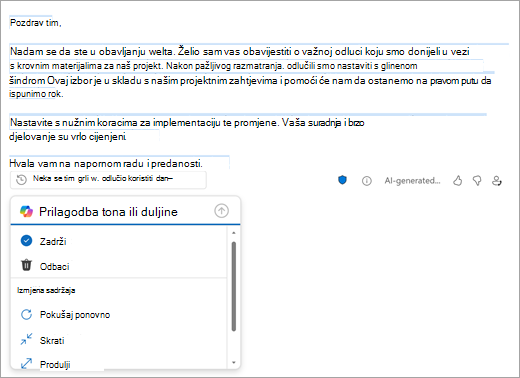Choose Odbaci to discard the draft
This screenshot has height=378, width=520.
point(119,266)
